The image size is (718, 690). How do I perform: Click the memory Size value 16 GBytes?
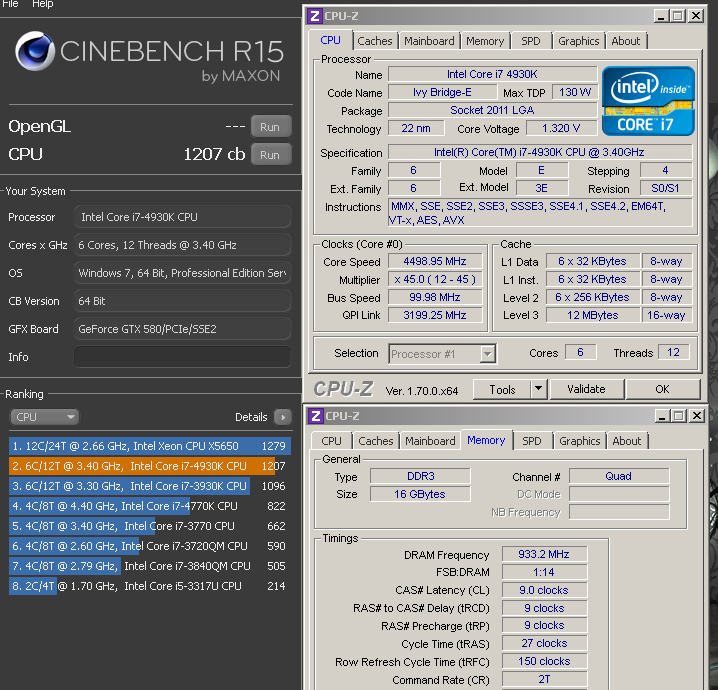point(420,494)
